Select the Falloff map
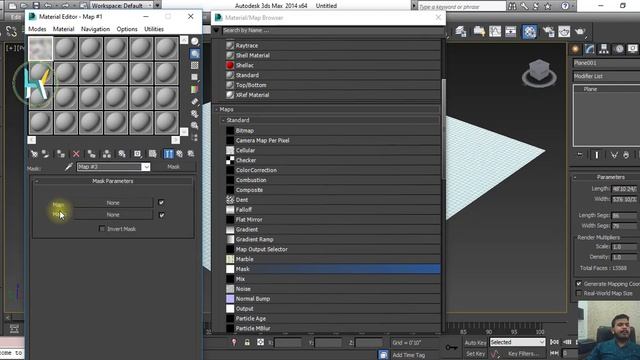Viewport: 640px width, 360px height. coord(333,210)
